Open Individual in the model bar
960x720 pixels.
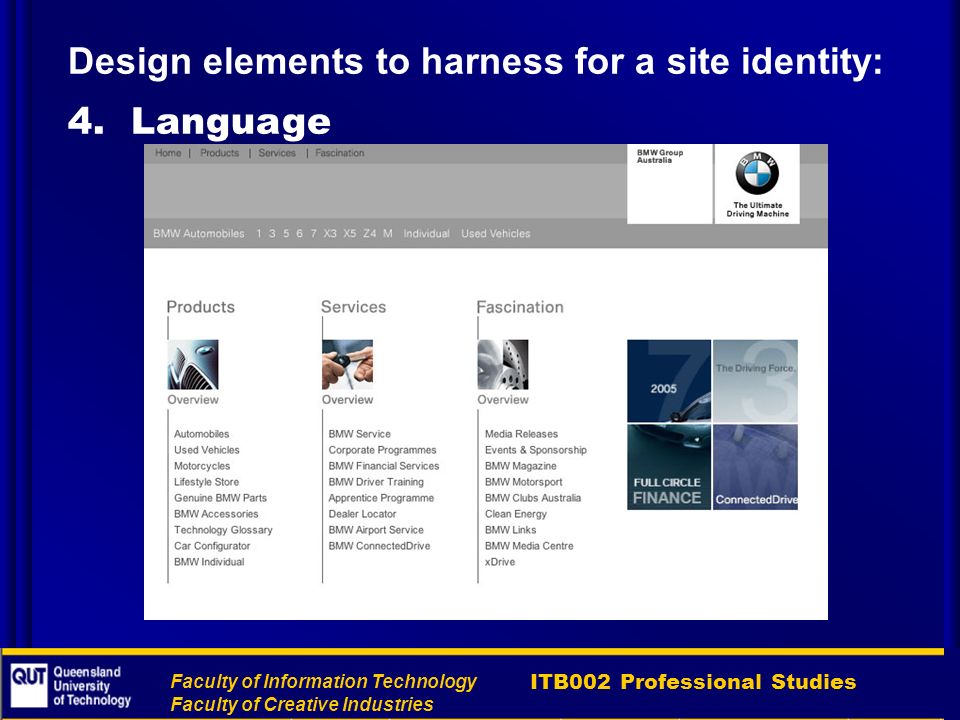[x=426, y=234]
